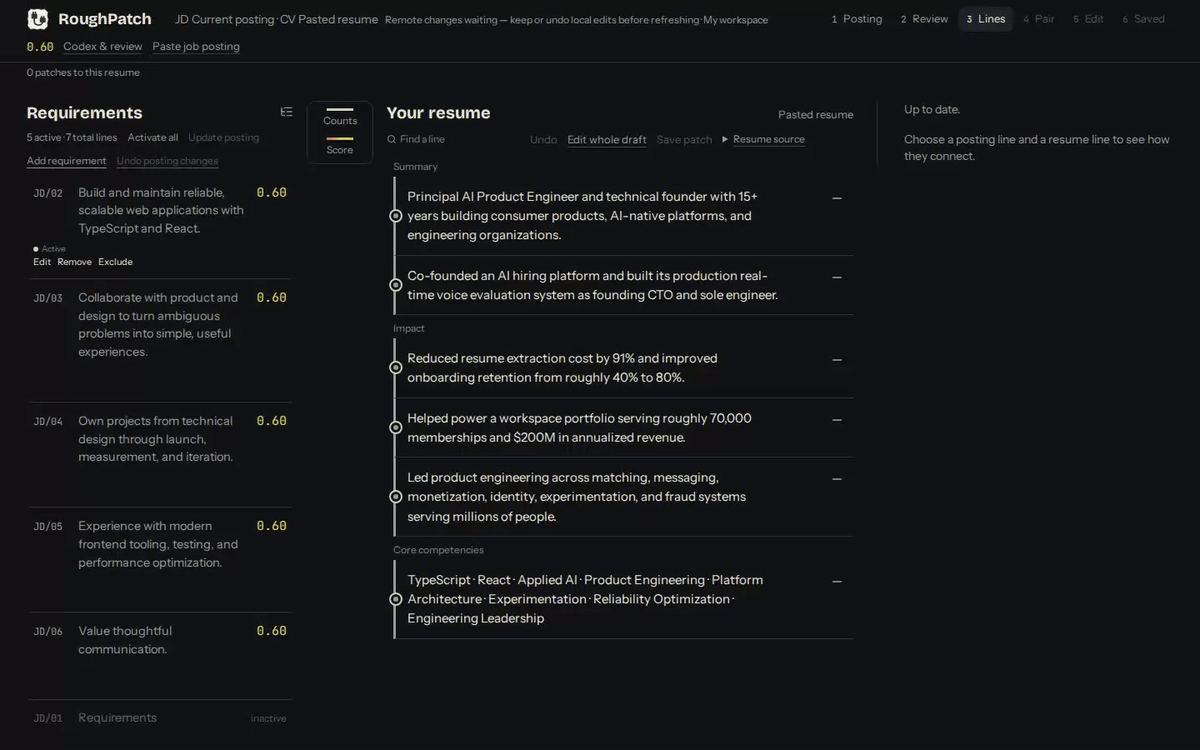This screenshot has height=750, width=1200.
Task: Click Undo in the resume toolbar
Action: pyautogui.click(x=544, y=140)
